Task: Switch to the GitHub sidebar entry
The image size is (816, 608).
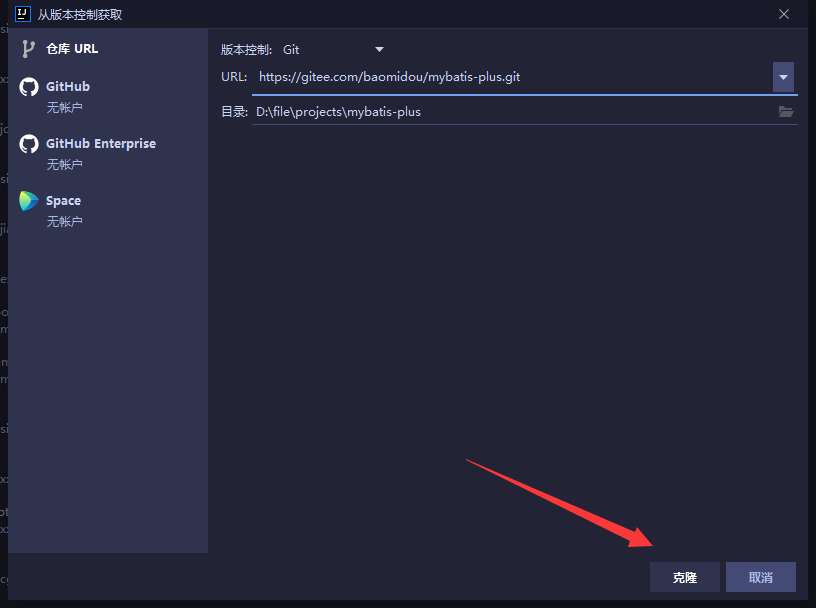Action: pyautogui.click(x=68, y=87)
